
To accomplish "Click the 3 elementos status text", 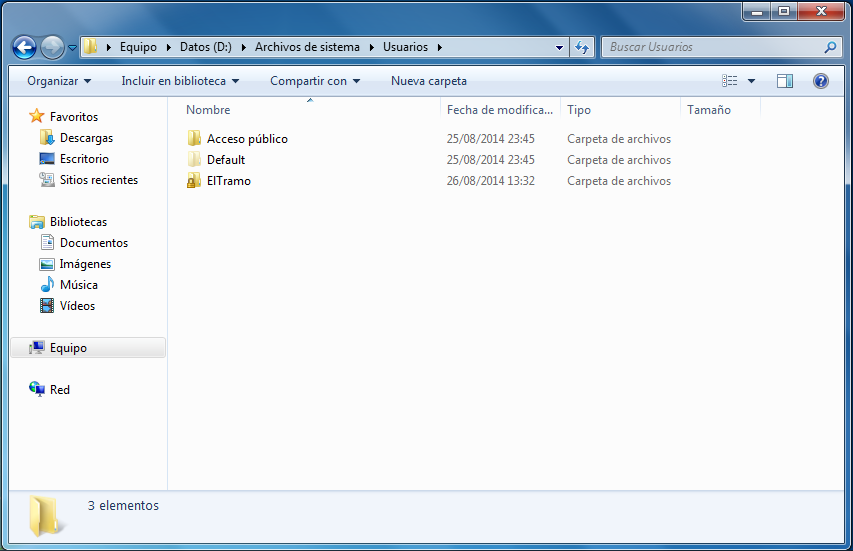I will (x=123, y=506).
